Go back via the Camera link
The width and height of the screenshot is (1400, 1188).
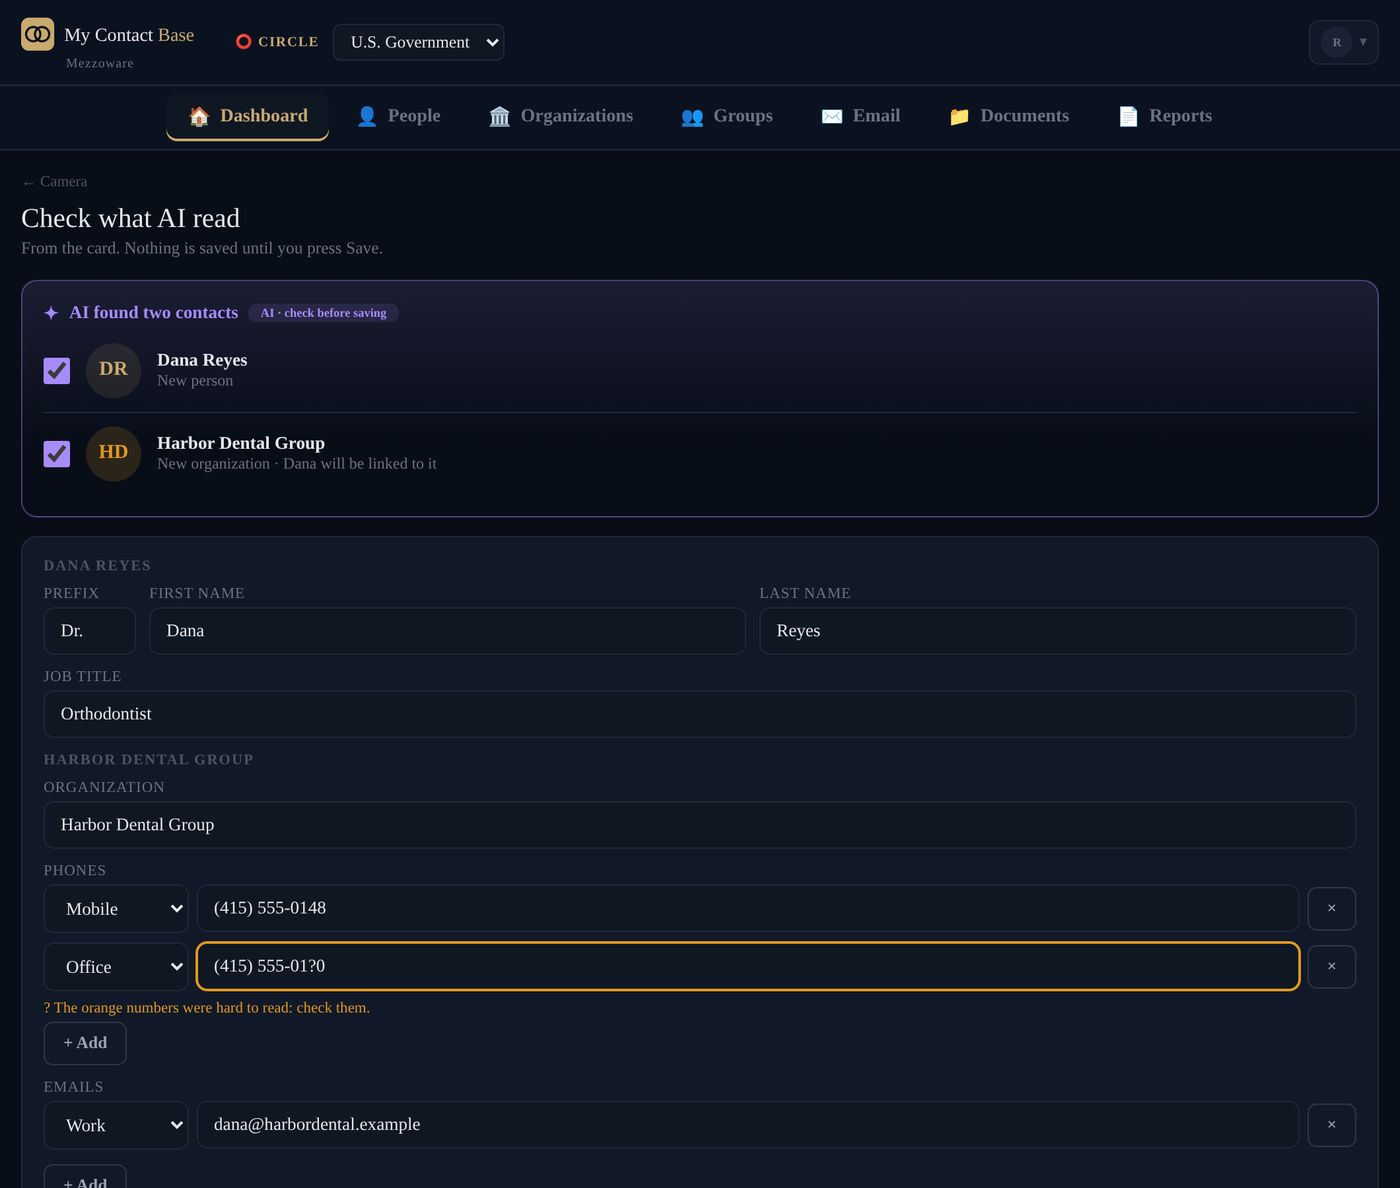click(54, 181)
